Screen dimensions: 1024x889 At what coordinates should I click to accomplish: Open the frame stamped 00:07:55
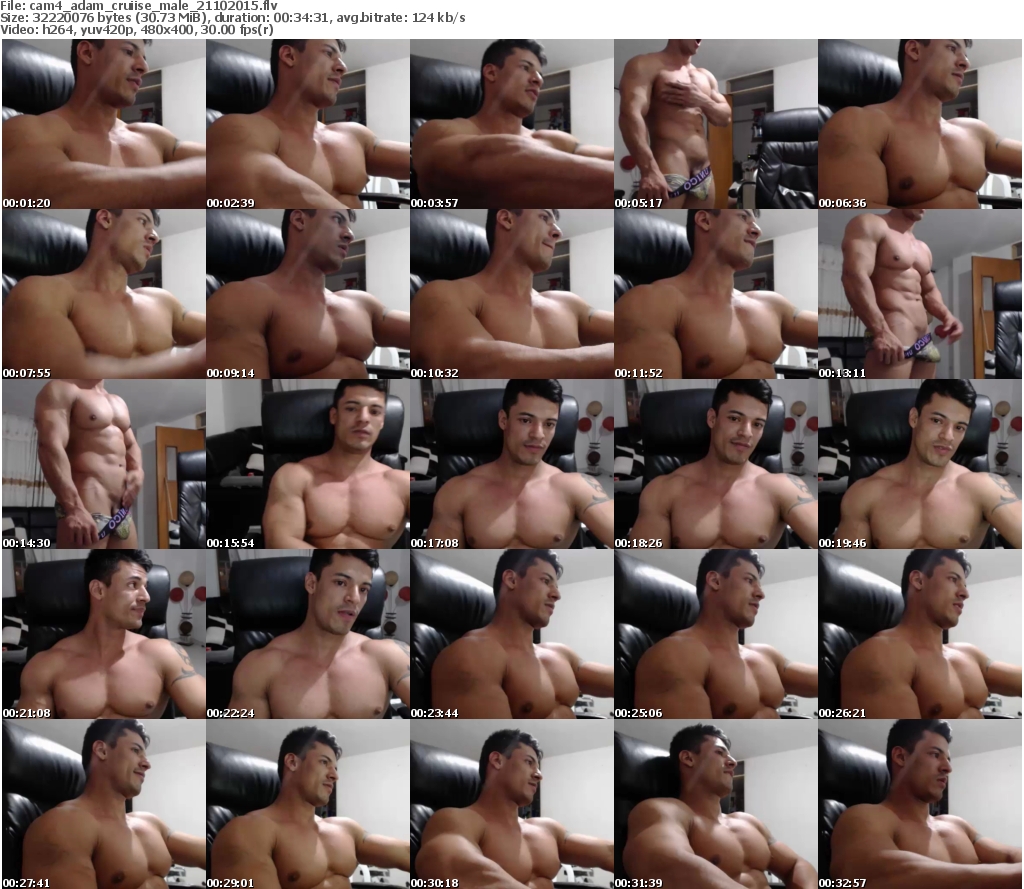click(104, 294)
